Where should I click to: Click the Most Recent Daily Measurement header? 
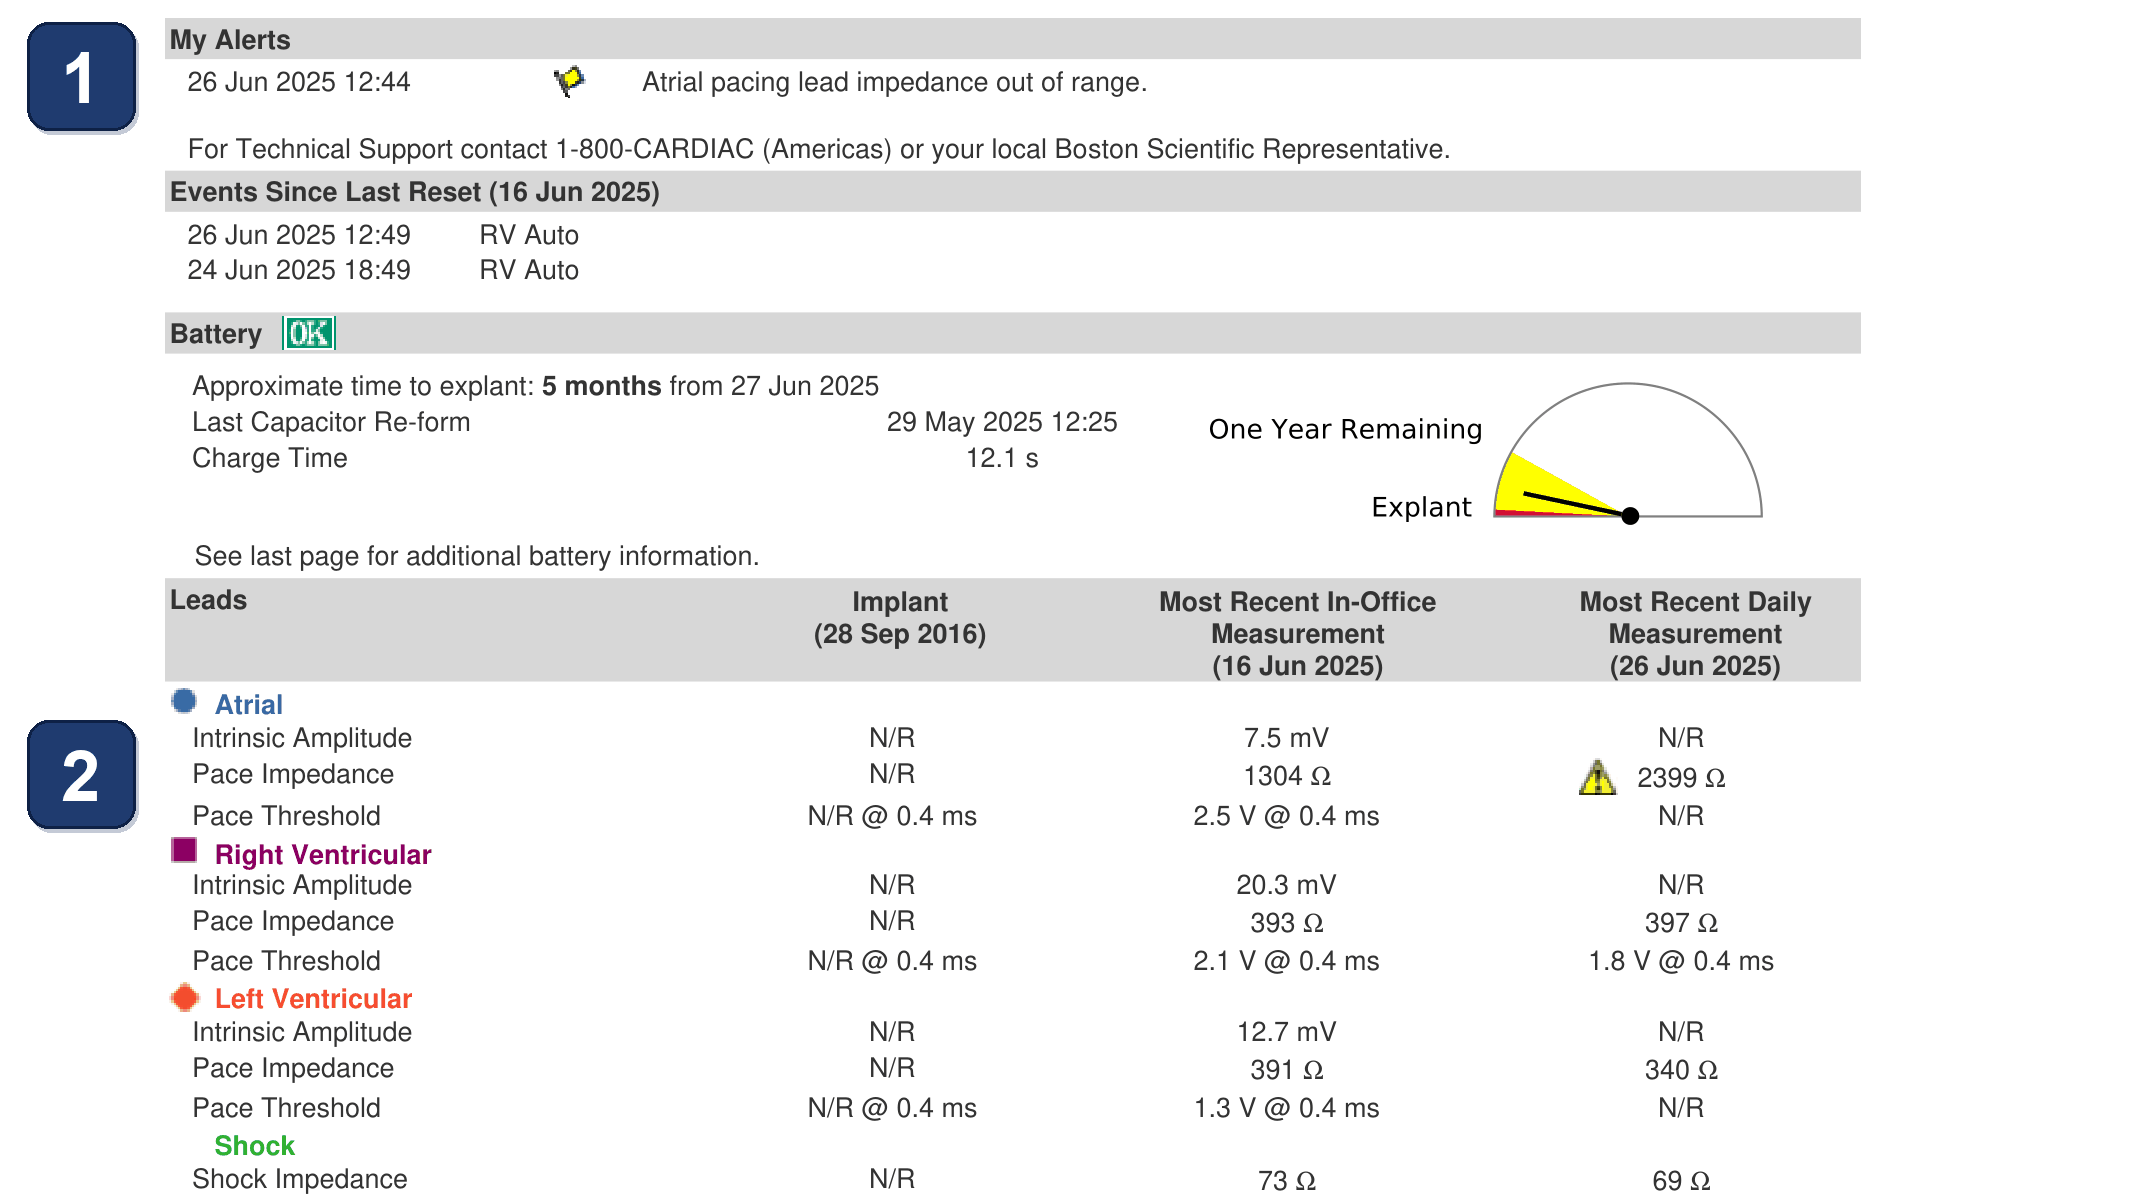coord(1695,633)
